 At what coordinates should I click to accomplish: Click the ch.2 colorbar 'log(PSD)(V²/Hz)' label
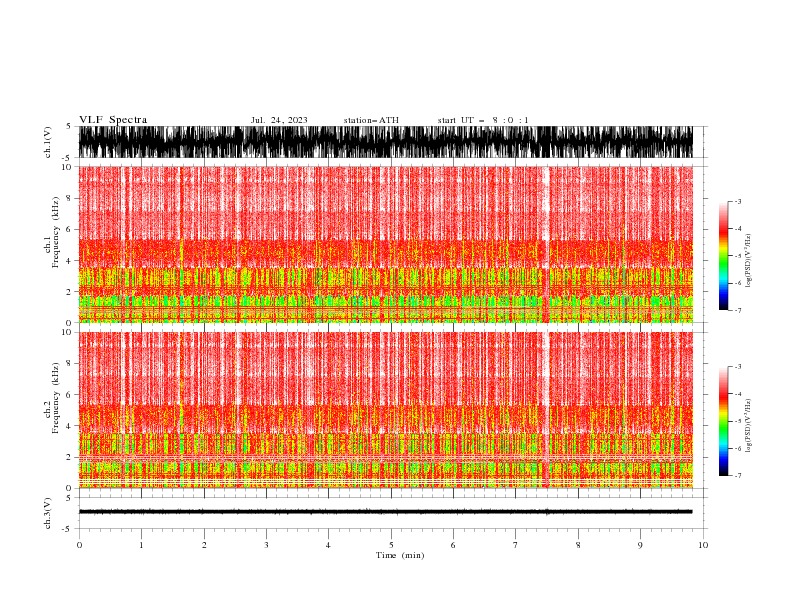click(748, 426)
